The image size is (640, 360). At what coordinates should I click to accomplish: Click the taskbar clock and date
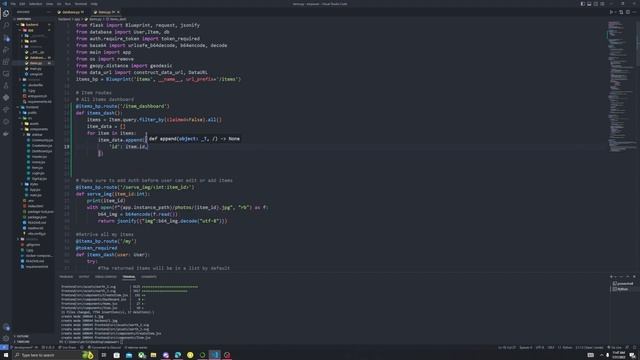coord(619,355)
